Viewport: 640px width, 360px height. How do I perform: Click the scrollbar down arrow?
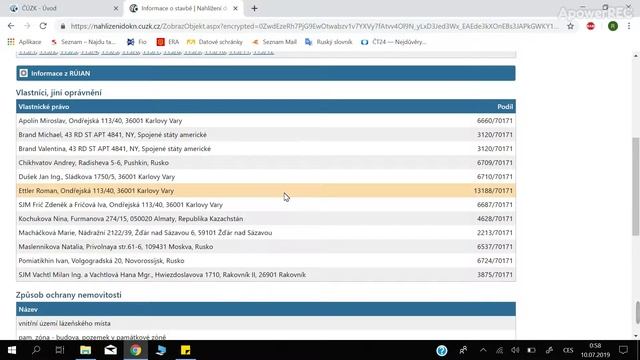[636, 336]
